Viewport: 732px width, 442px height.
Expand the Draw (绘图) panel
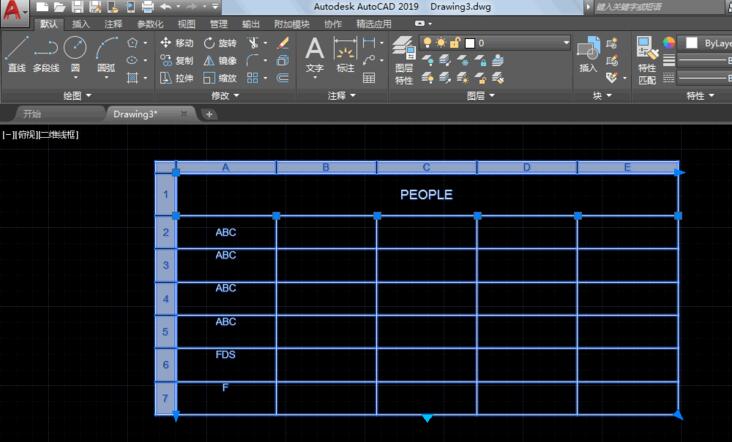click(x=77, y=96)
